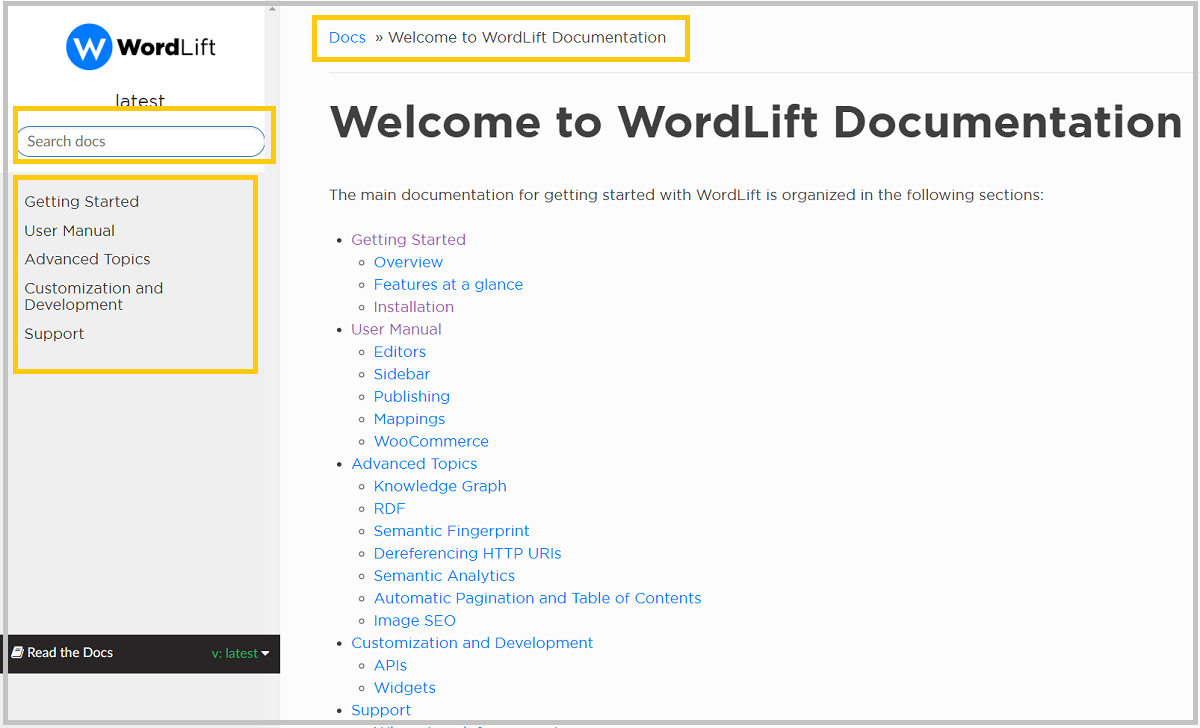Open Advanced Topics in the sidebar menu

(88, 259)
